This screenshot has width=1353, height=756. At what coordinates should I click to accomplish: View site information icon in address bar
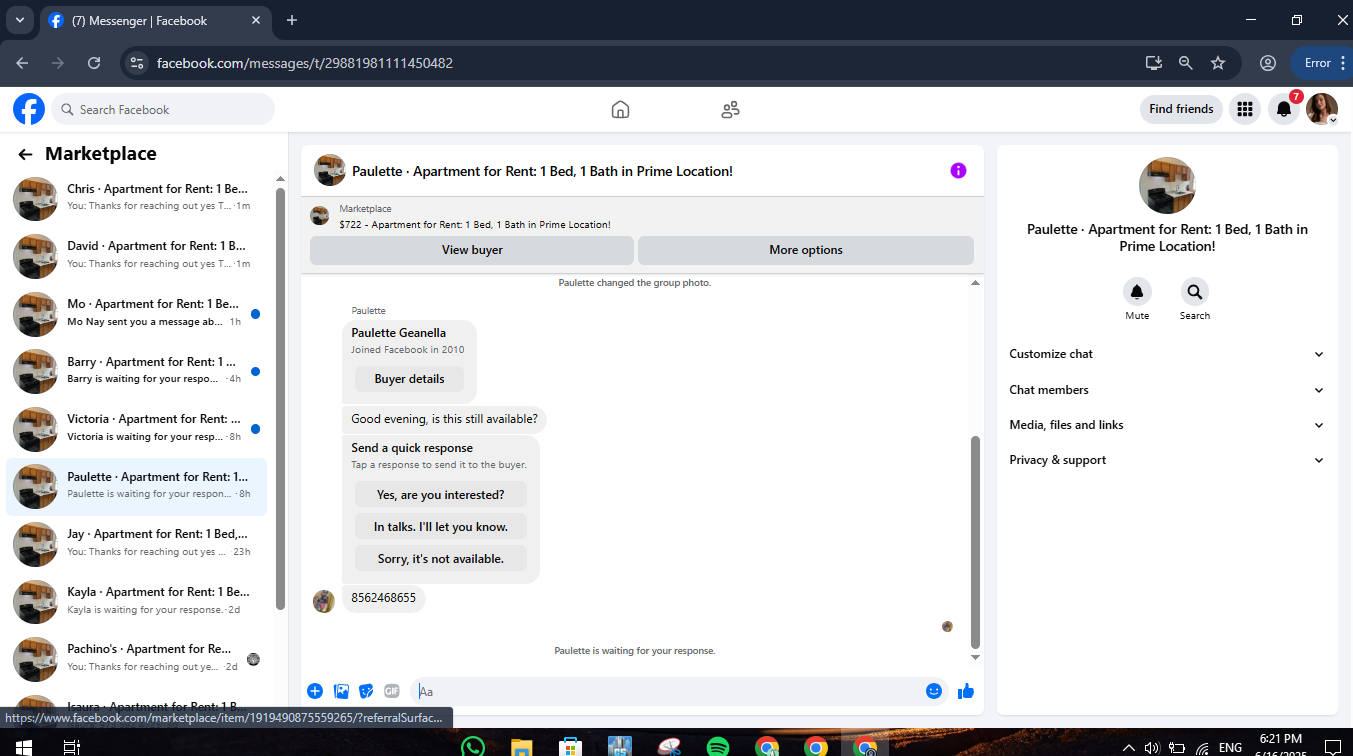pos(138,63)
